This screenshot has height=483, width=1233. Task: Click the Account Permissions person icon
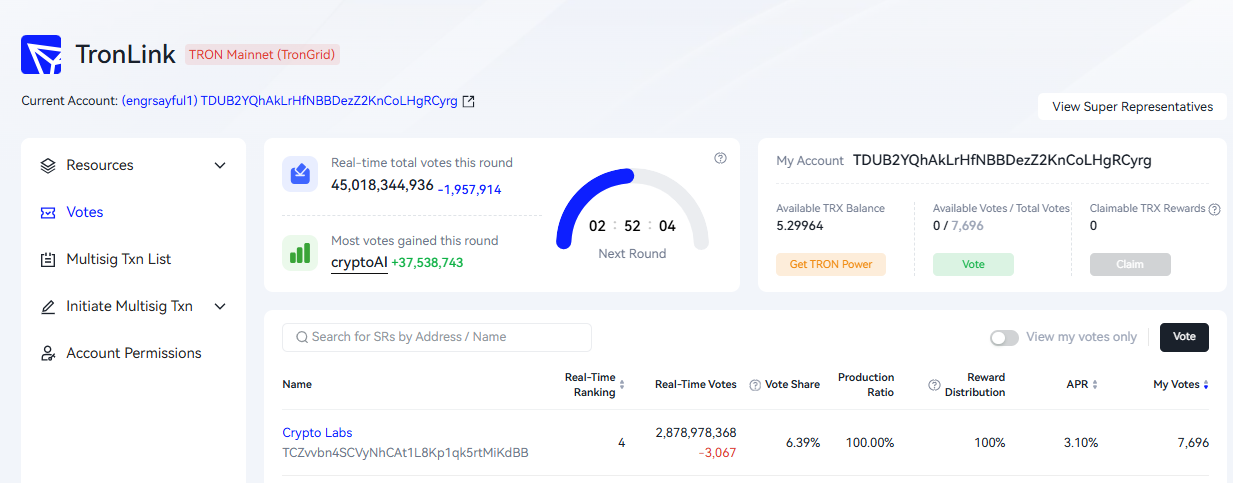pos(48,354)
